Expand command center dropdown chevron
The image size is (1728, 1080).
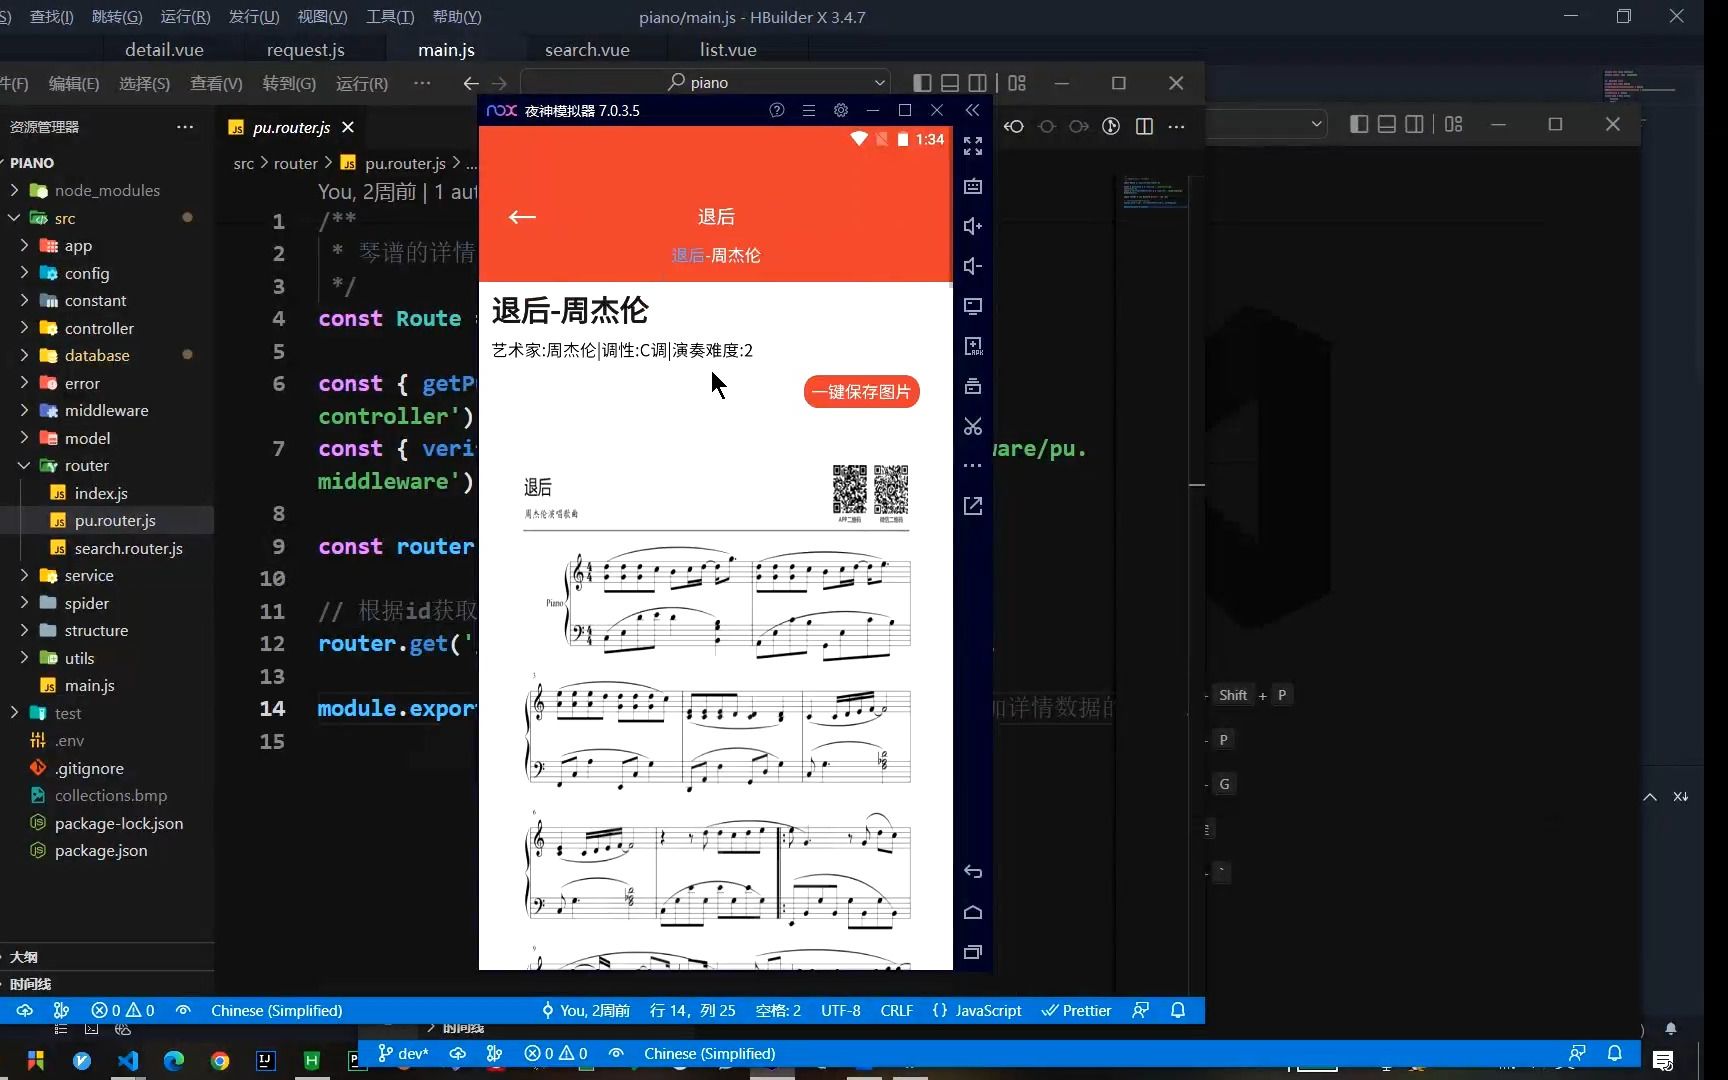(x=880, y=82)
